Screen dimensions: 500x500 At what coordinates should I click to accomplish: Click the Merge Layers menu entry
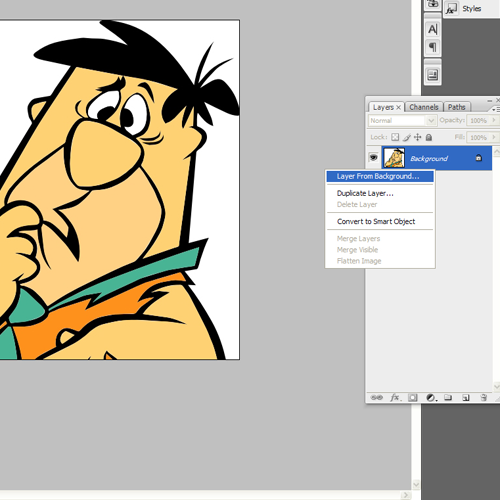tap(380, 239)
